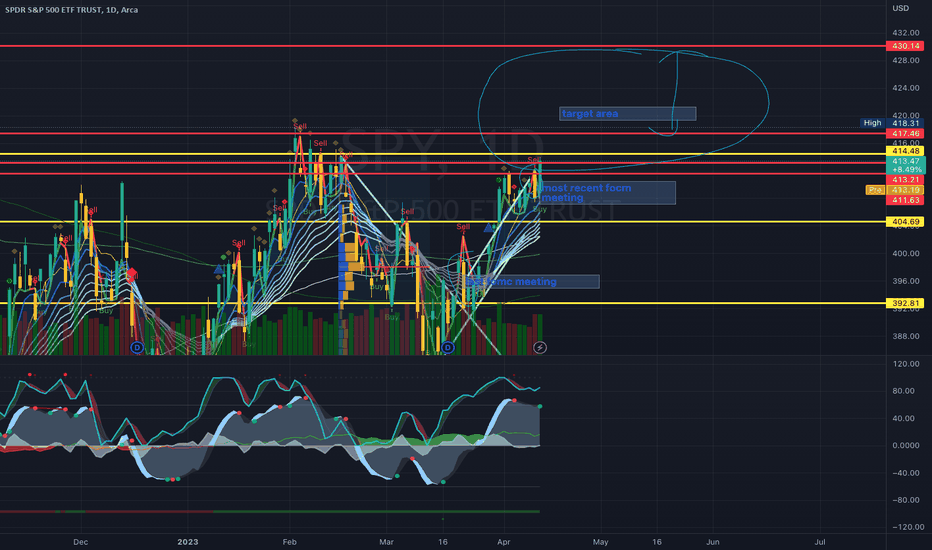
Task: Click the Pre market 413.19 label
Action: pyautogui.click(x=895, y=190)
